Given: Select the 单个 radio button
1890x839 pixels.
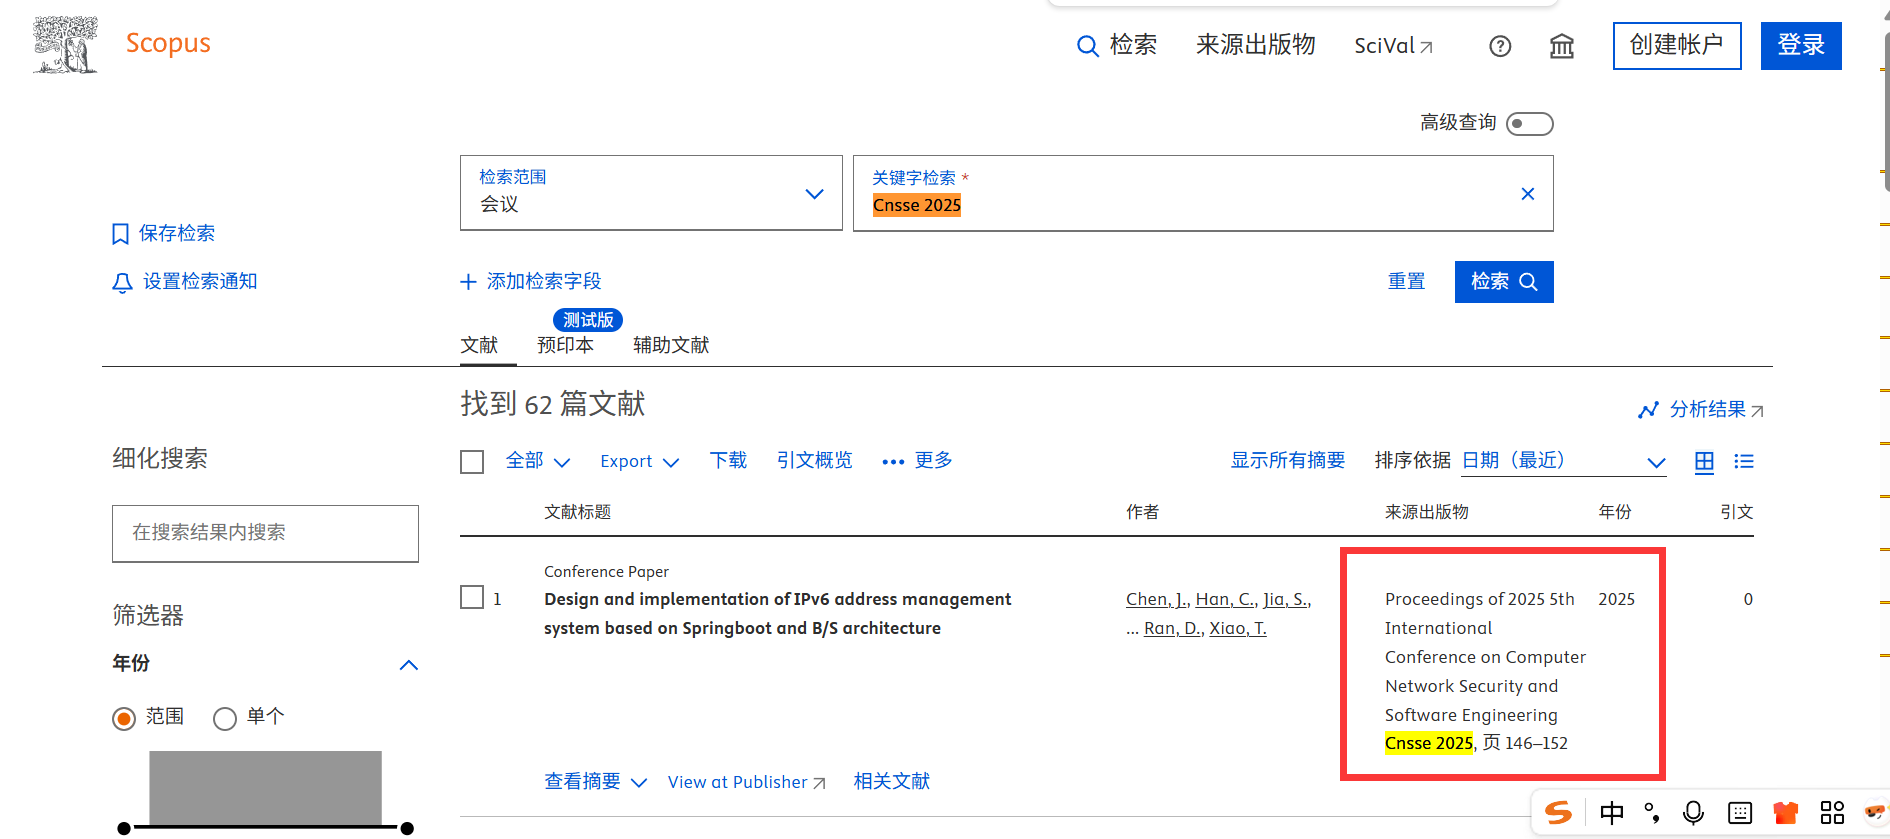Looking at the screenshot, I should tap(225, 718).
